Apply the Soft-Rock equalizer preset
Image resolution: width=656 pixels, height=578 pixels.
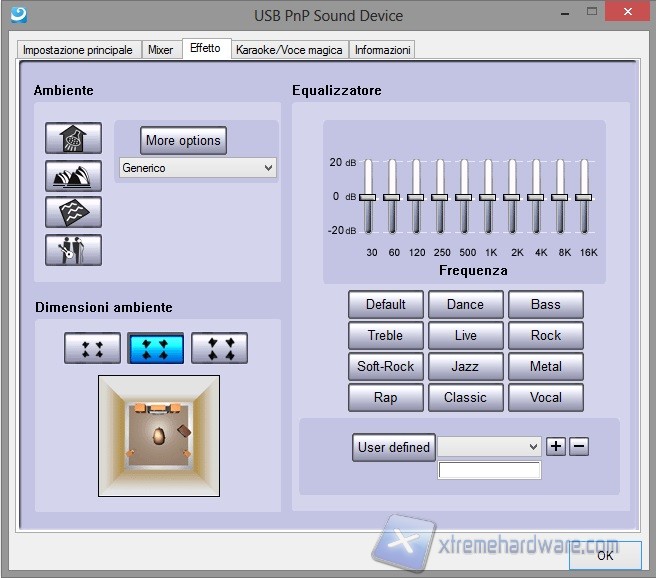385,366
